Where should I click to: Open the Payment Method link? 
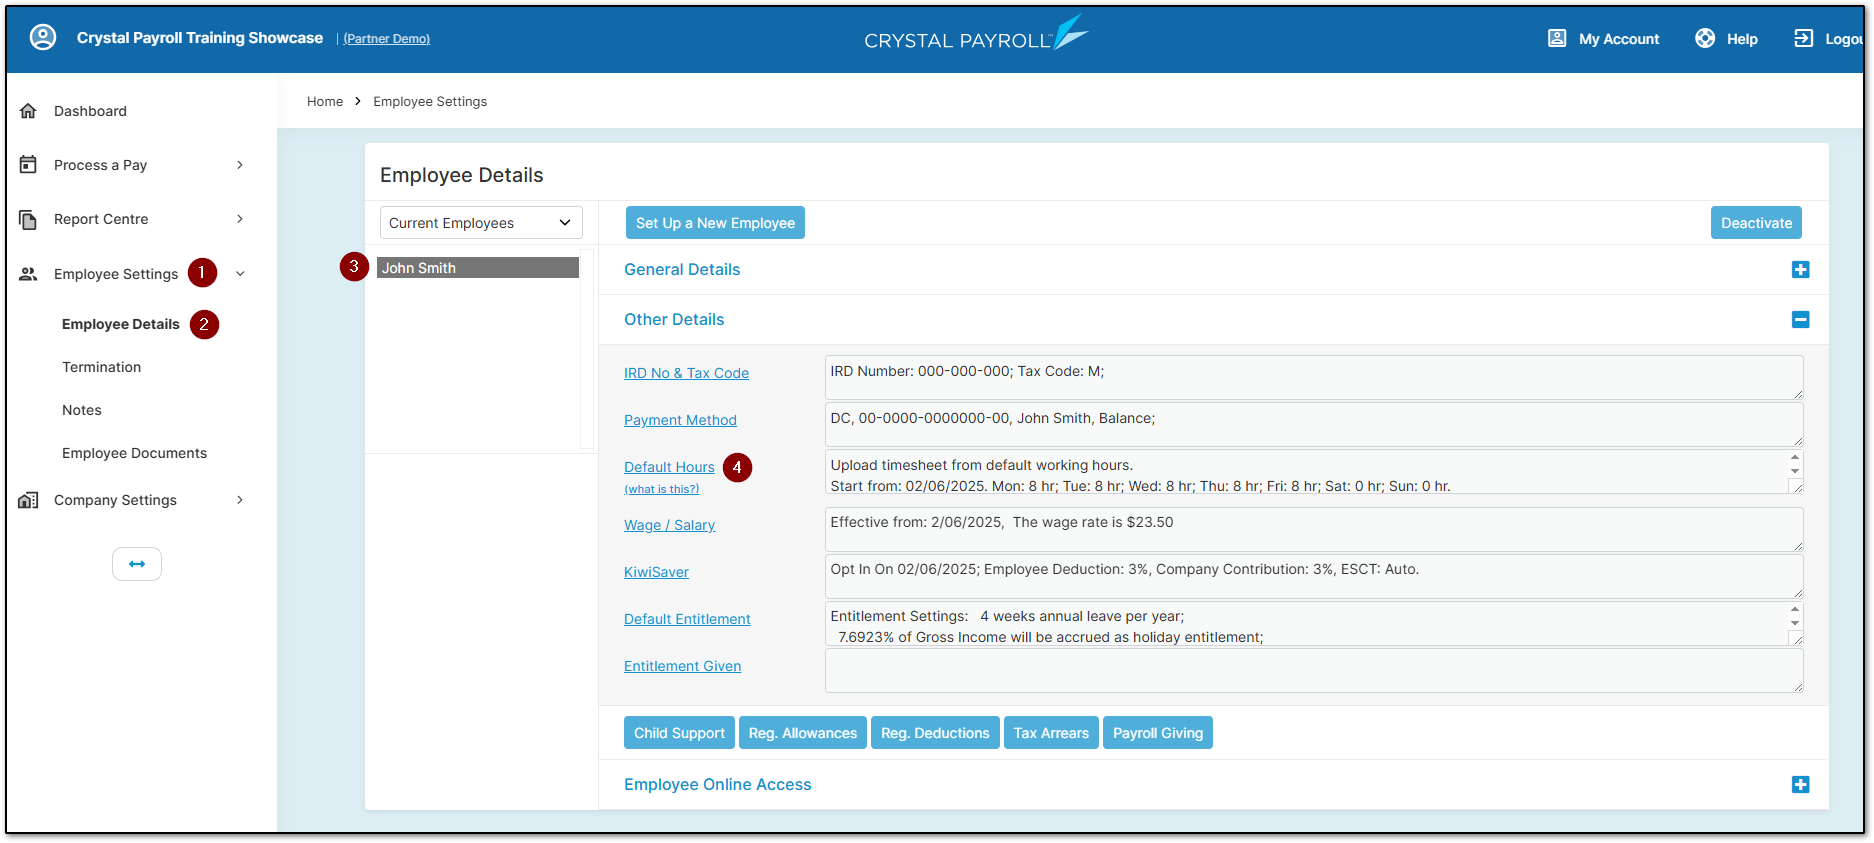680,420
